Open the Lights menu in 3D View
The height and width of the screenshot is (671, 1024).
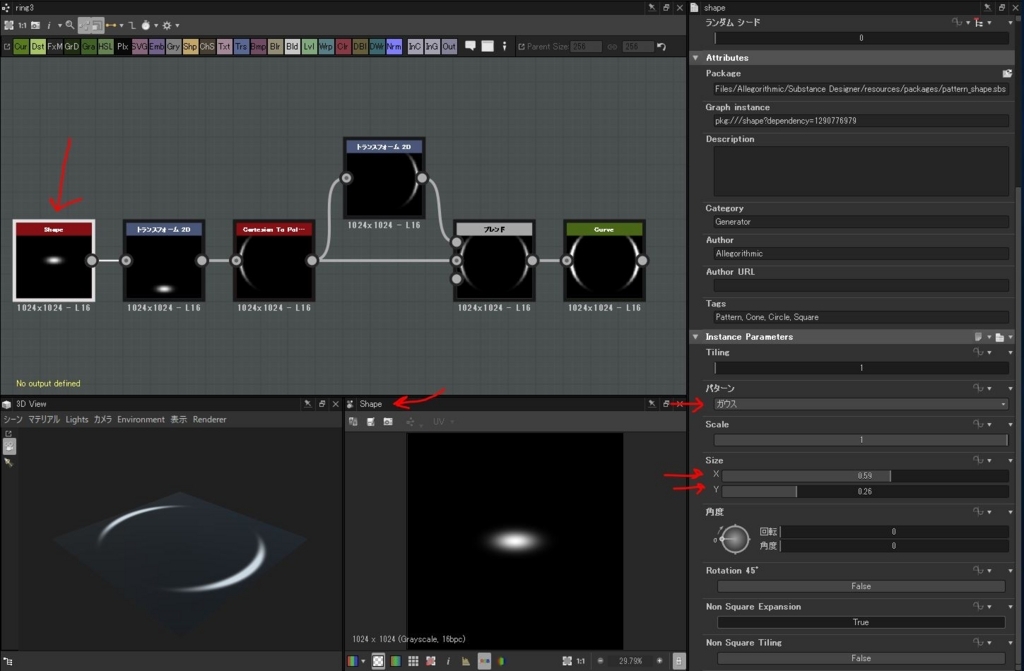click(77, 419)
